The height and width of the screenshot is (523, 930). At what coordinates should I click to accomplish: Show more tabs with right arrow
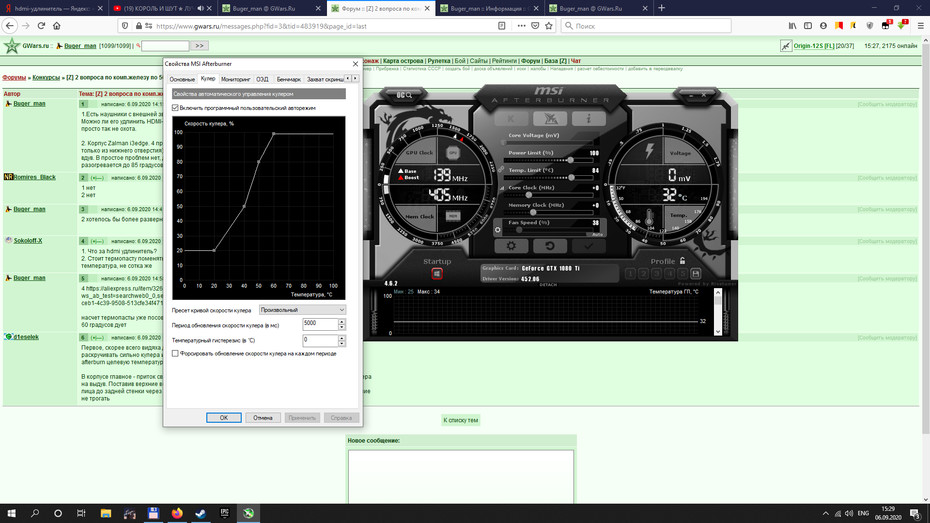point(355,78)
